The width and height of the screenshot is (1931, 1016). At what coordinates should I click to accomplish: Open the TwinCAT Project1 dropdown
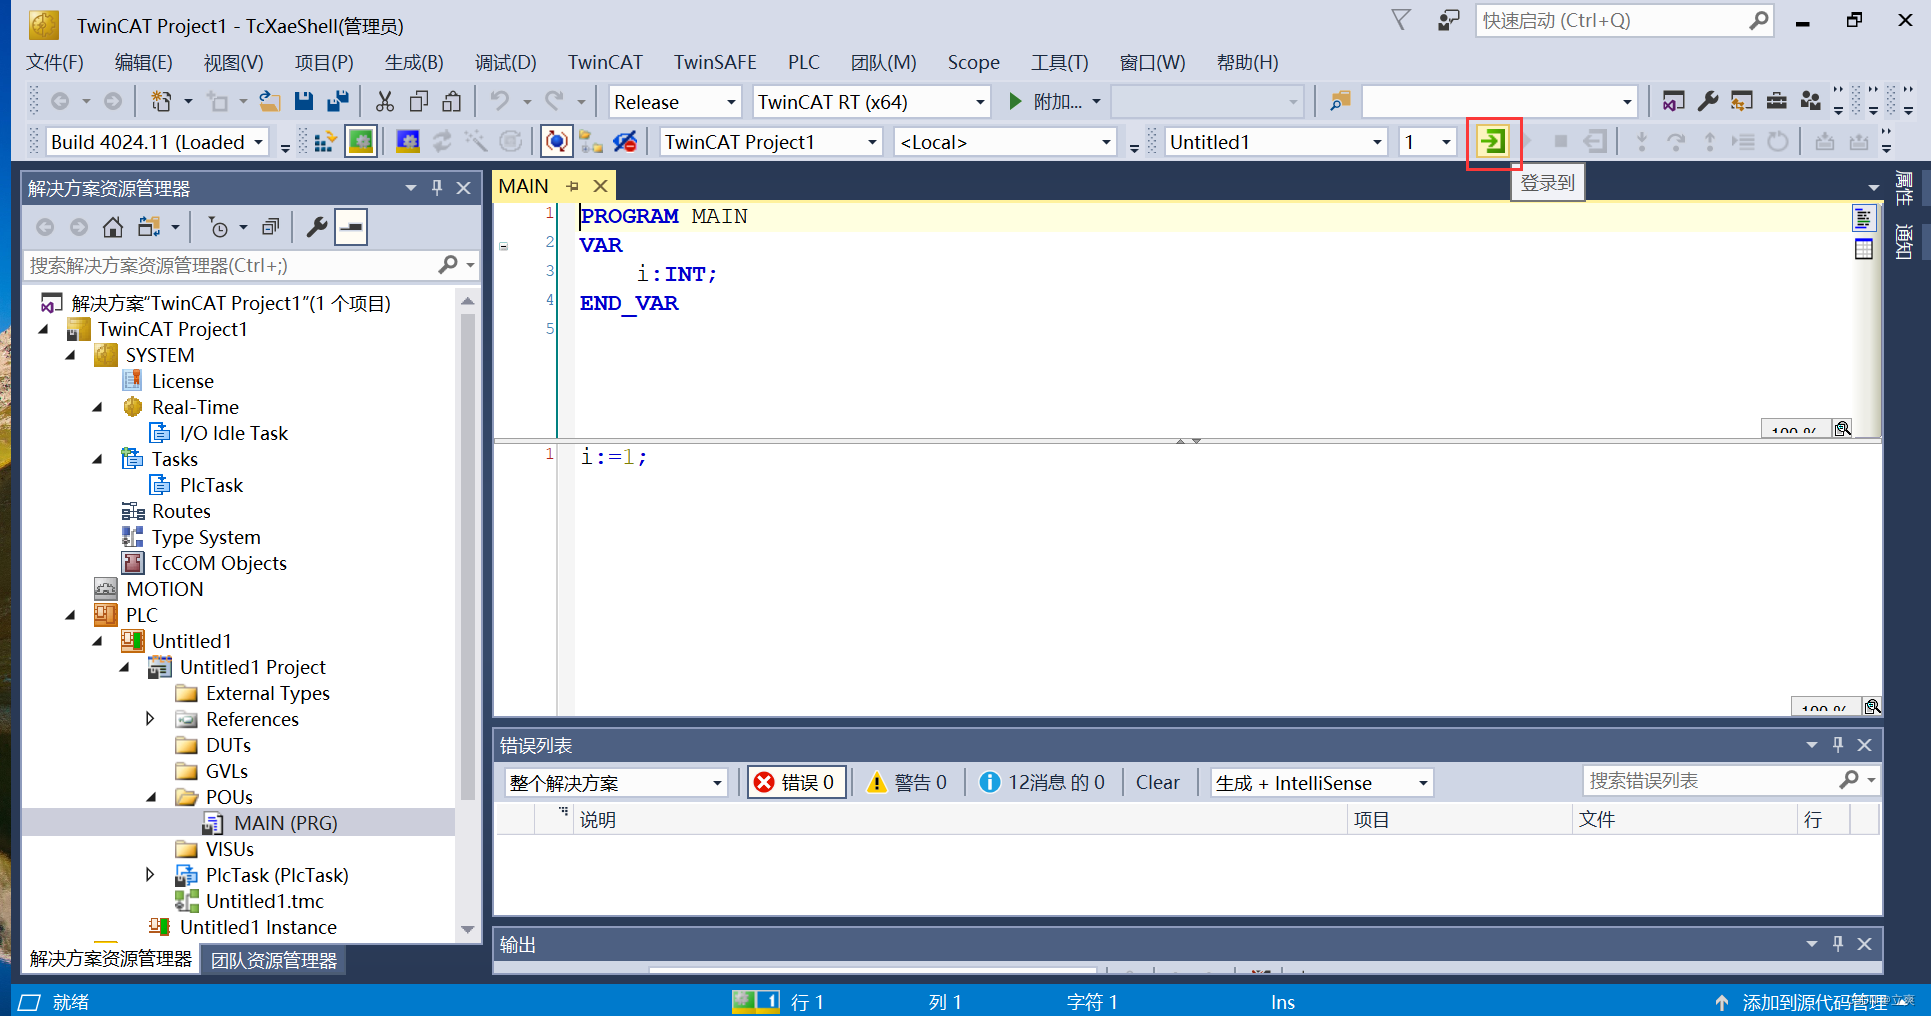coord(770,142)
